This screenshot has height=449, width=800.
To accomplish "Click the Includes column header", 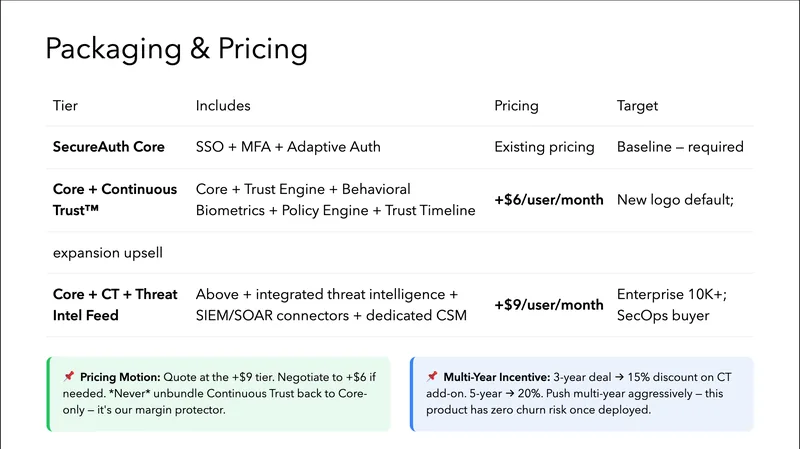I will click(222, 105).
